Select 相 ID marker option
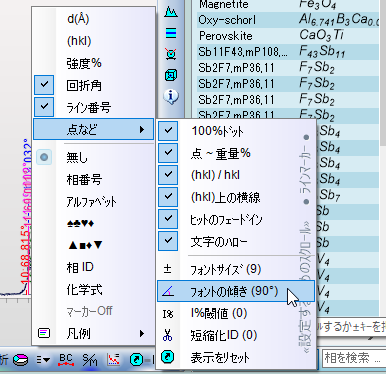Image resolution: width=386 pixels, height=374 pixels. pyautogui.click(x=93, y=267)
